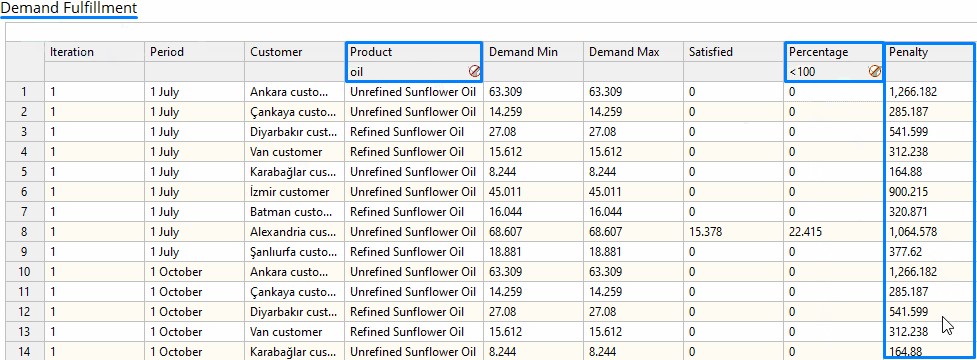
Task: Click the empty Period filter field
Action: (195, 72)
